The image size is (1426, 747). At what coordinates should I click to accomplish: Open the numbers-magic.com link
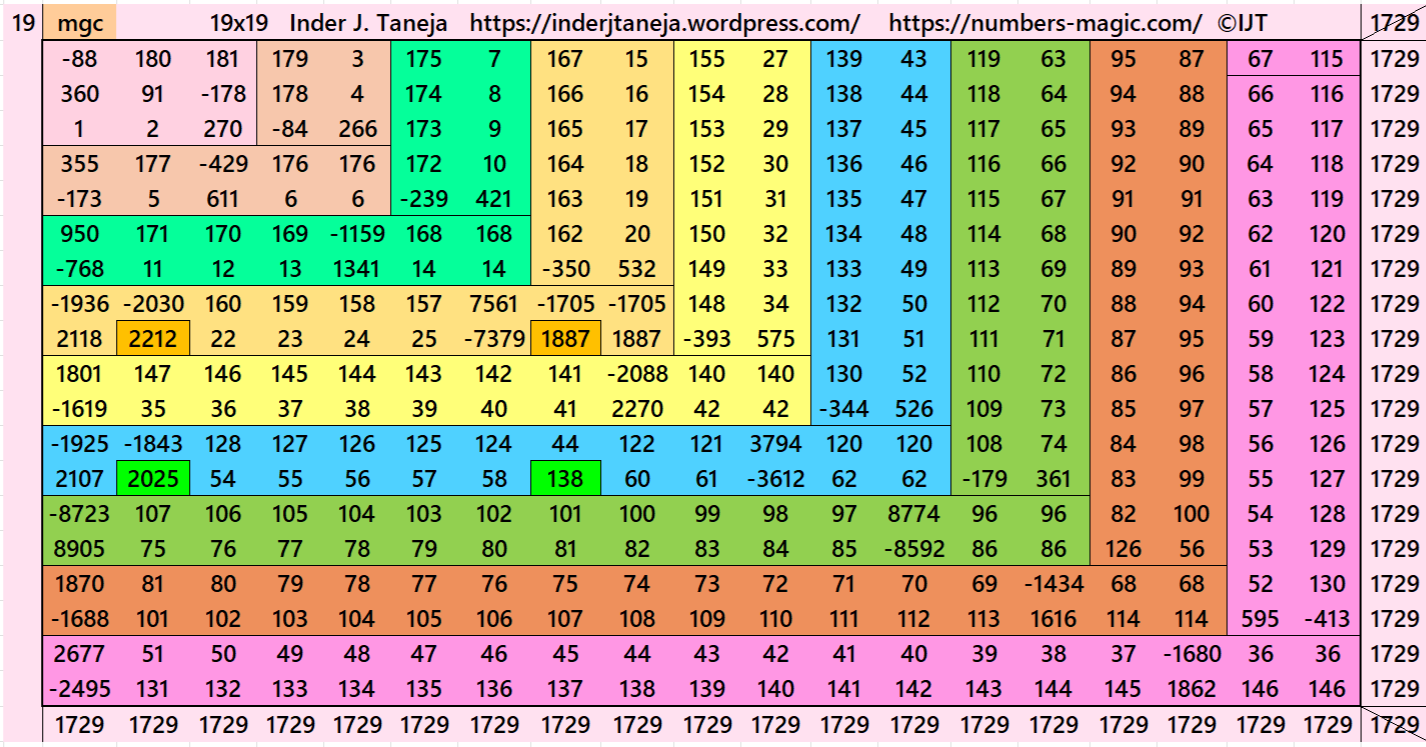click(x=1045, y=23)
